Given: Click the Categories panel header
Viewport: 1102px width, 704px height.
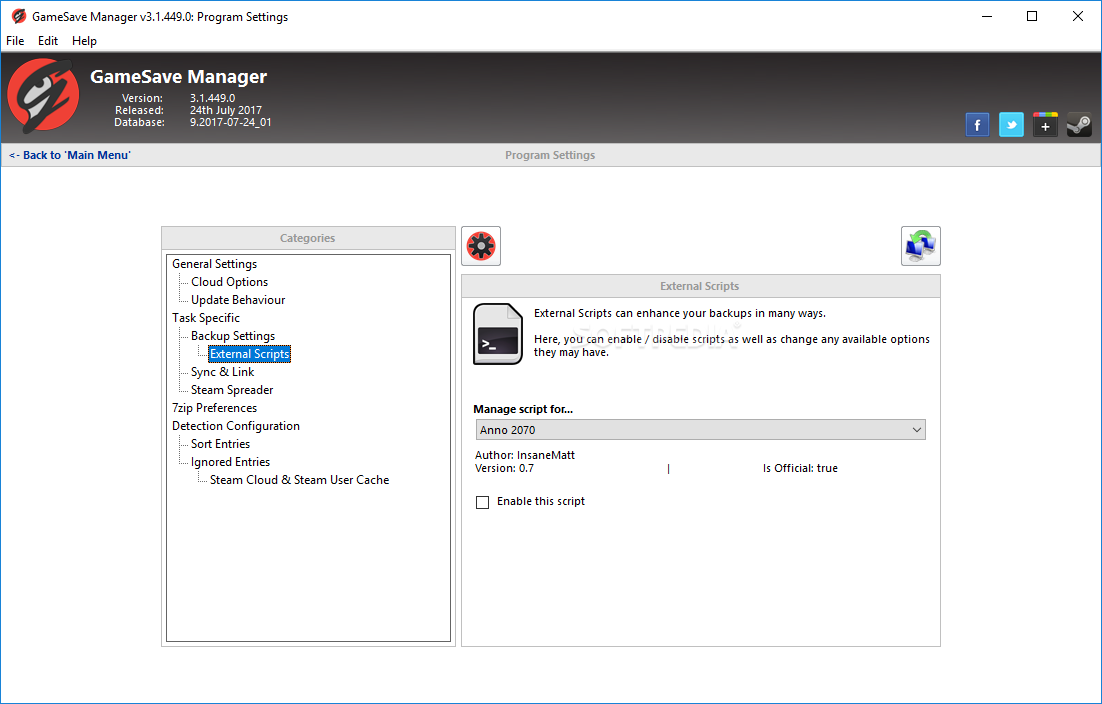Looking at the screenshot, I should [x=308, y=238].
